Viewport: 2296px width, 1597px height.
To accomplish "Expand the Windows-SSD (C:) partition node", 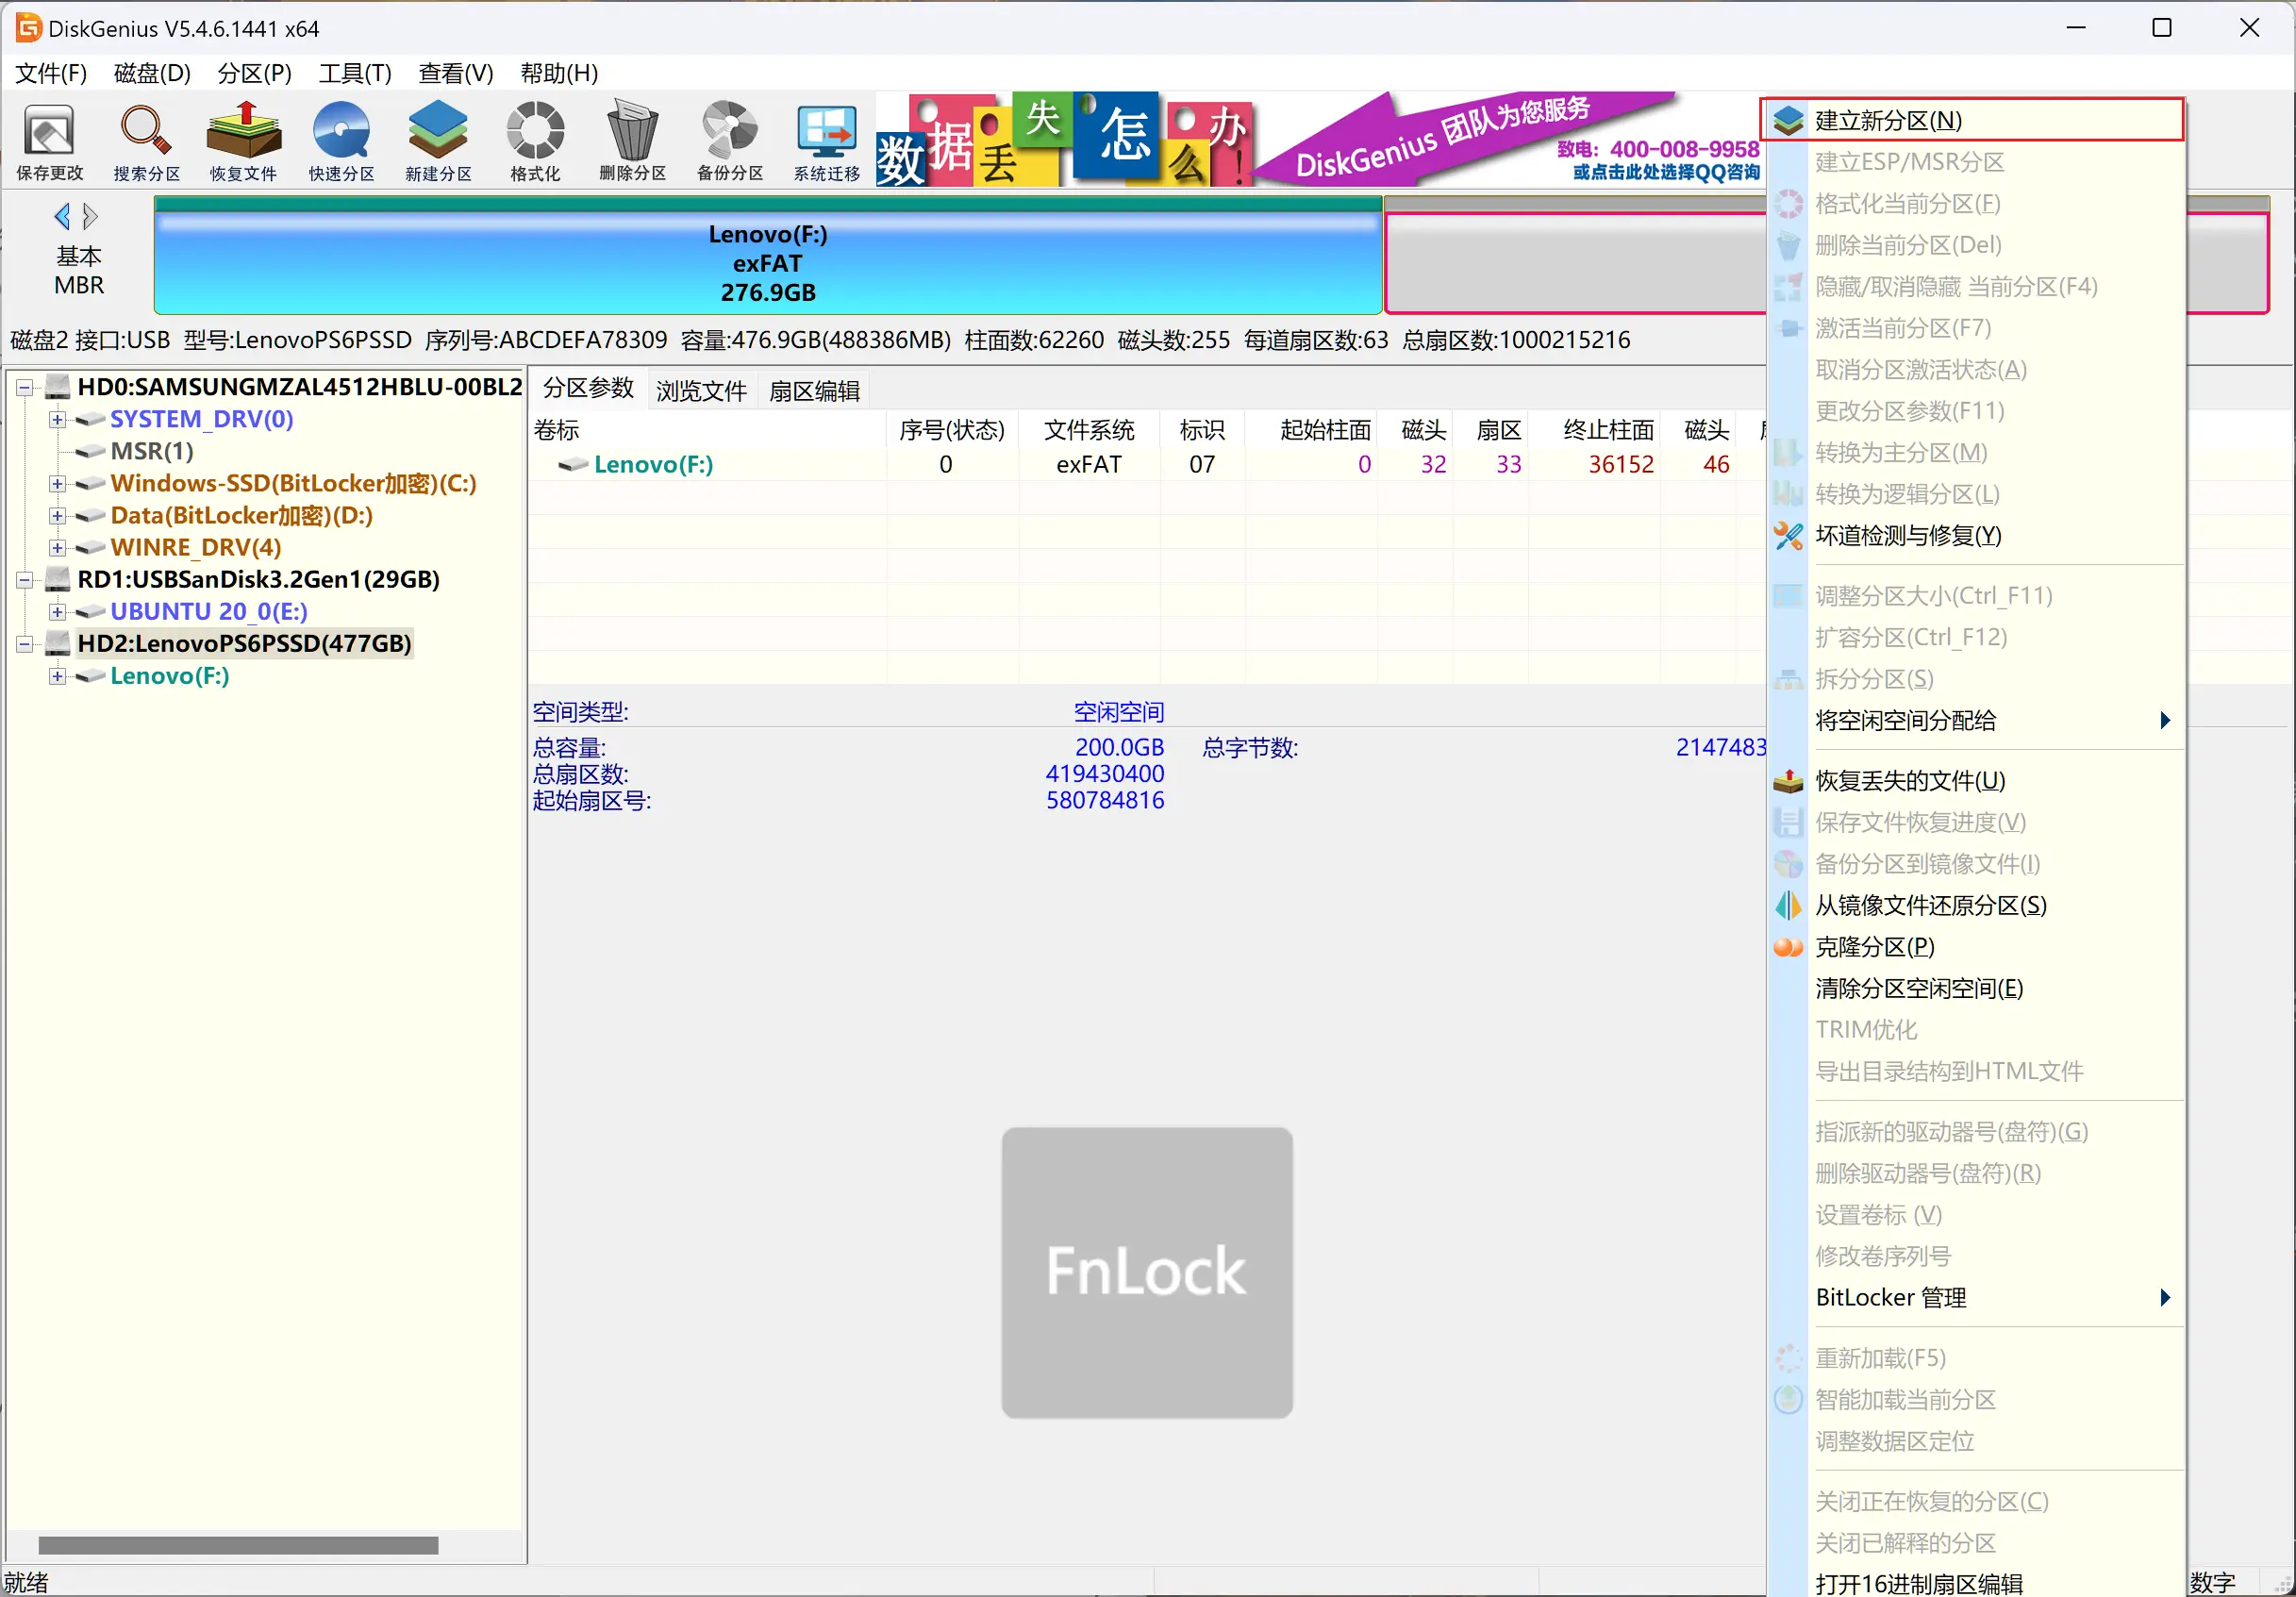I will [57, 483].
